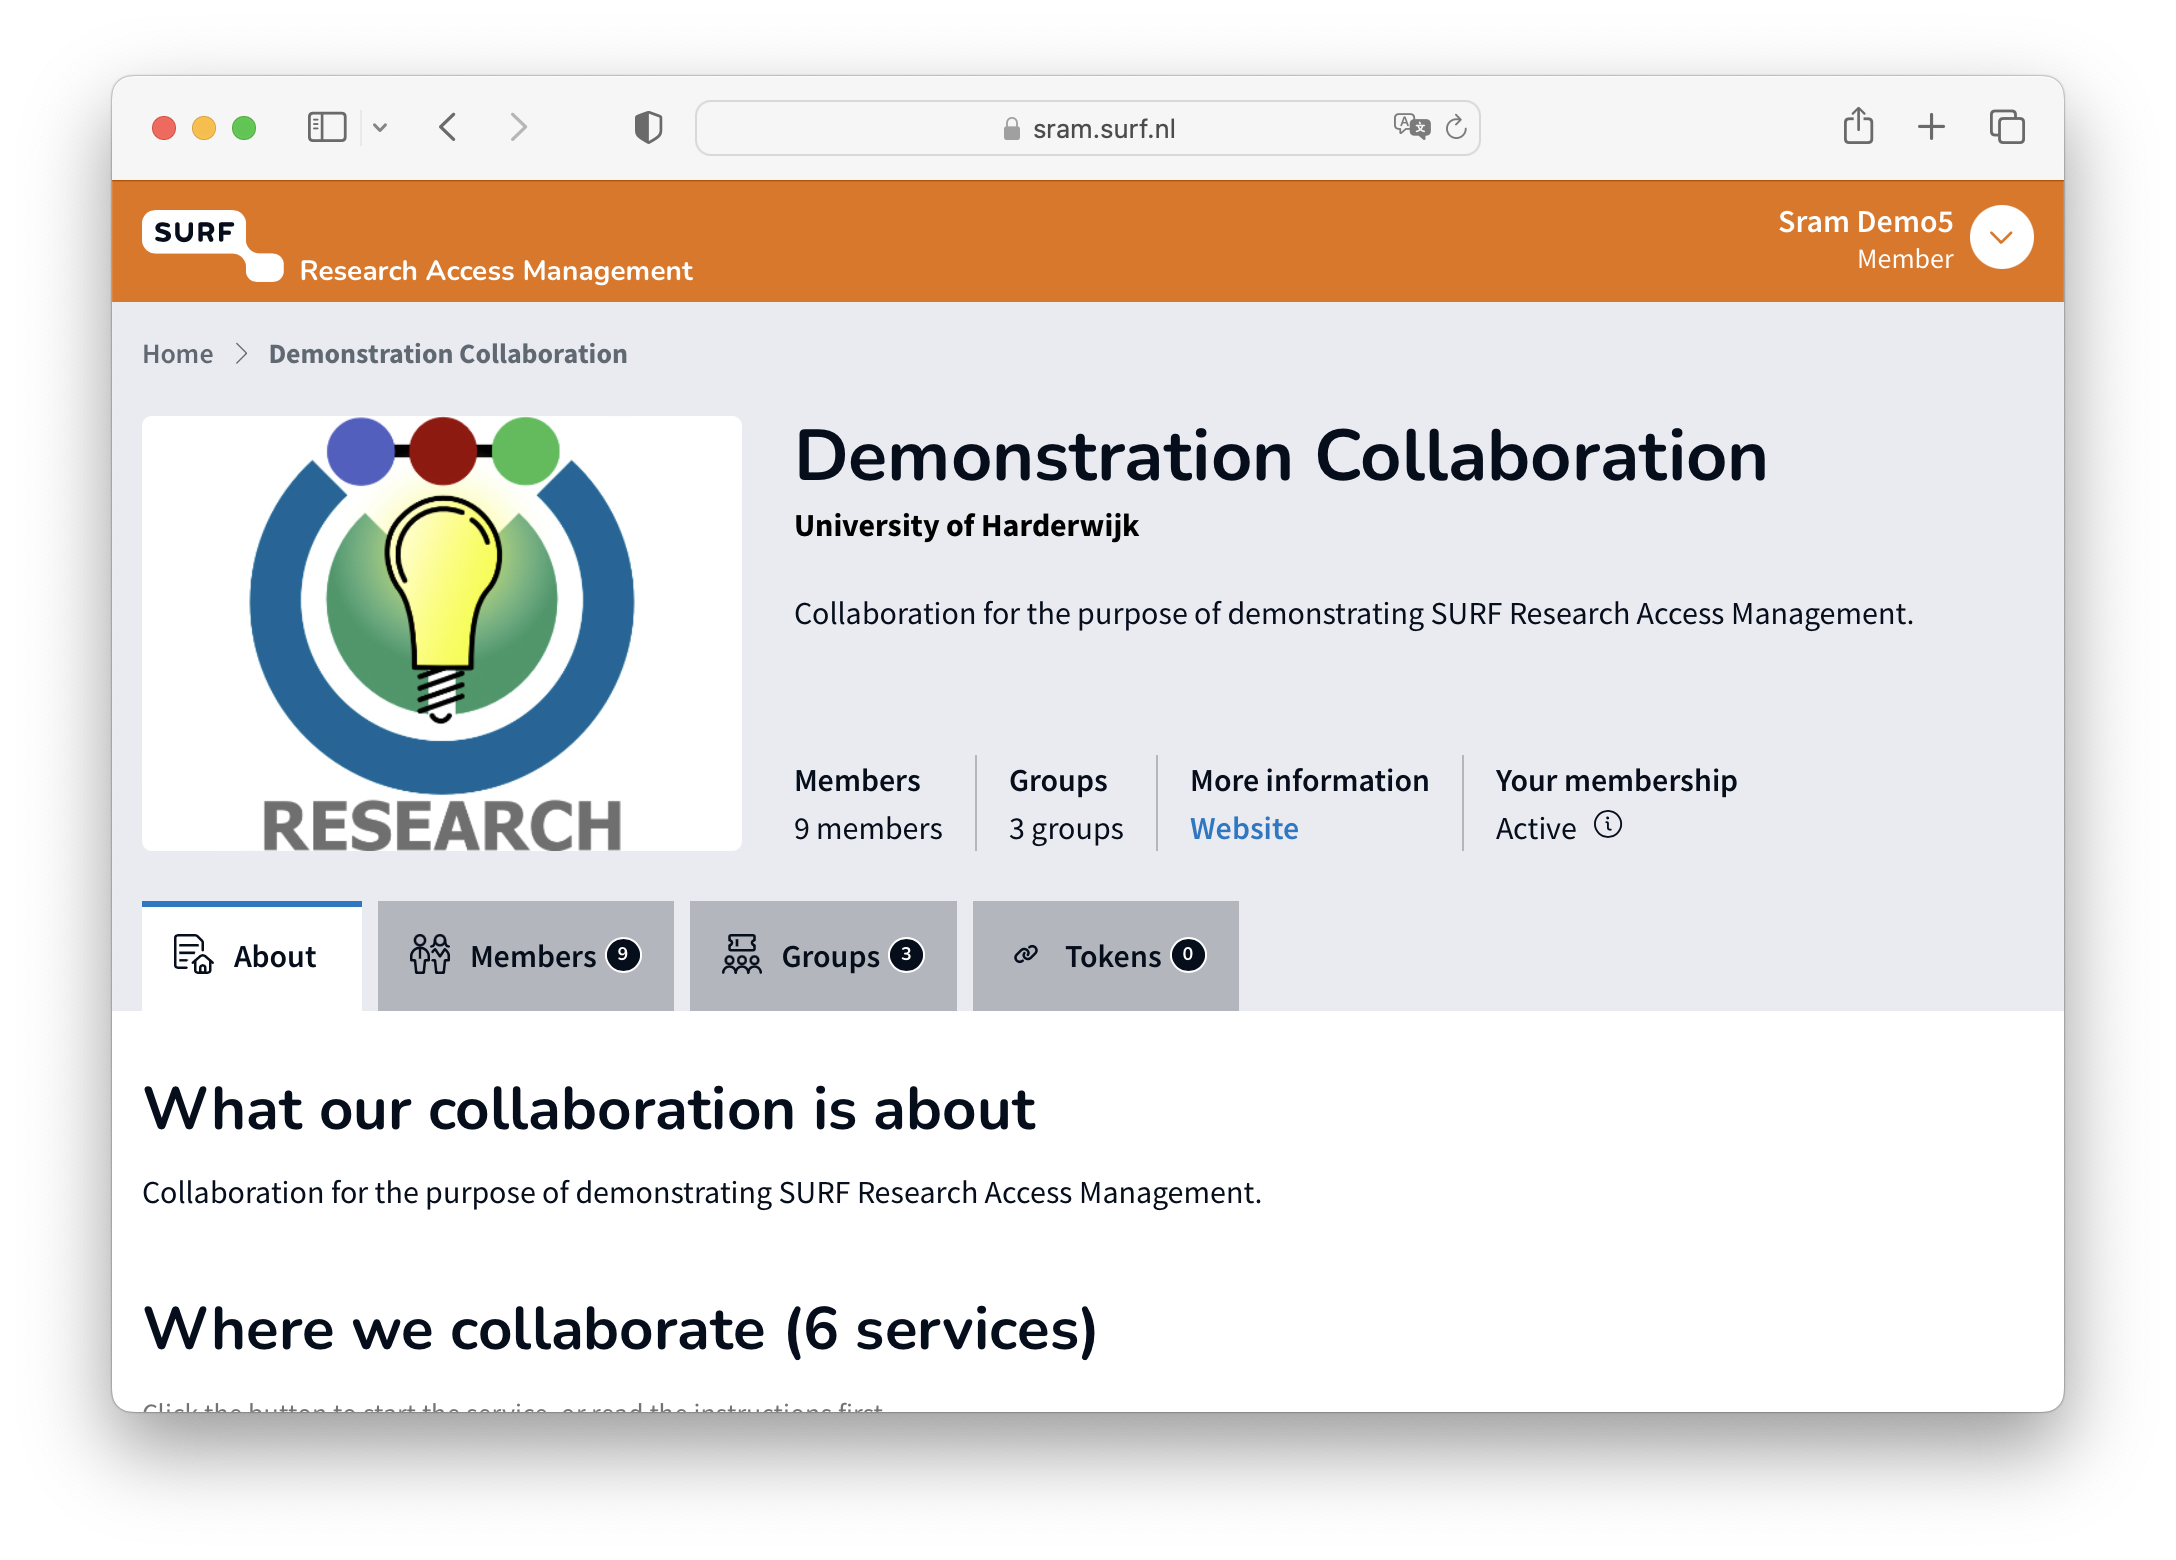Go to the Home breadcrumb
This screenshot has height=1560, width=2176.
[178, 354]
